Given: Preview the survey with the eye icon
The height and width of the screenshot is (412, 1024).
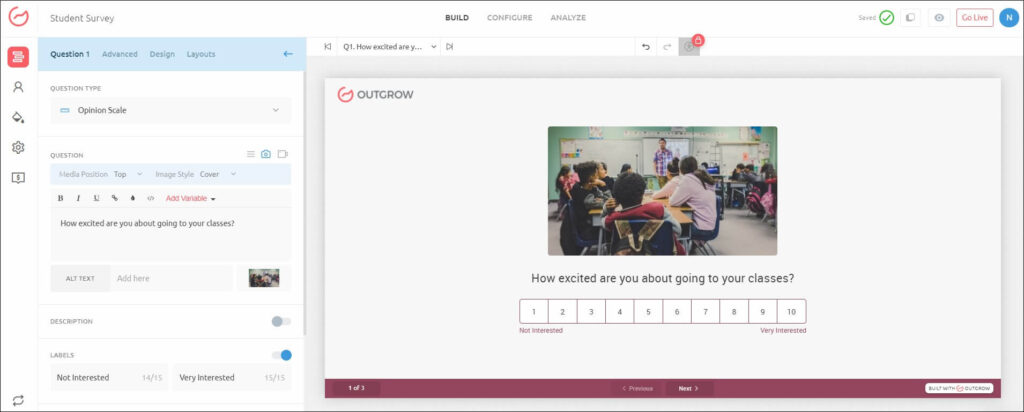Looking at the screenshot, I should pyautogui.click(x=938, y=18).
